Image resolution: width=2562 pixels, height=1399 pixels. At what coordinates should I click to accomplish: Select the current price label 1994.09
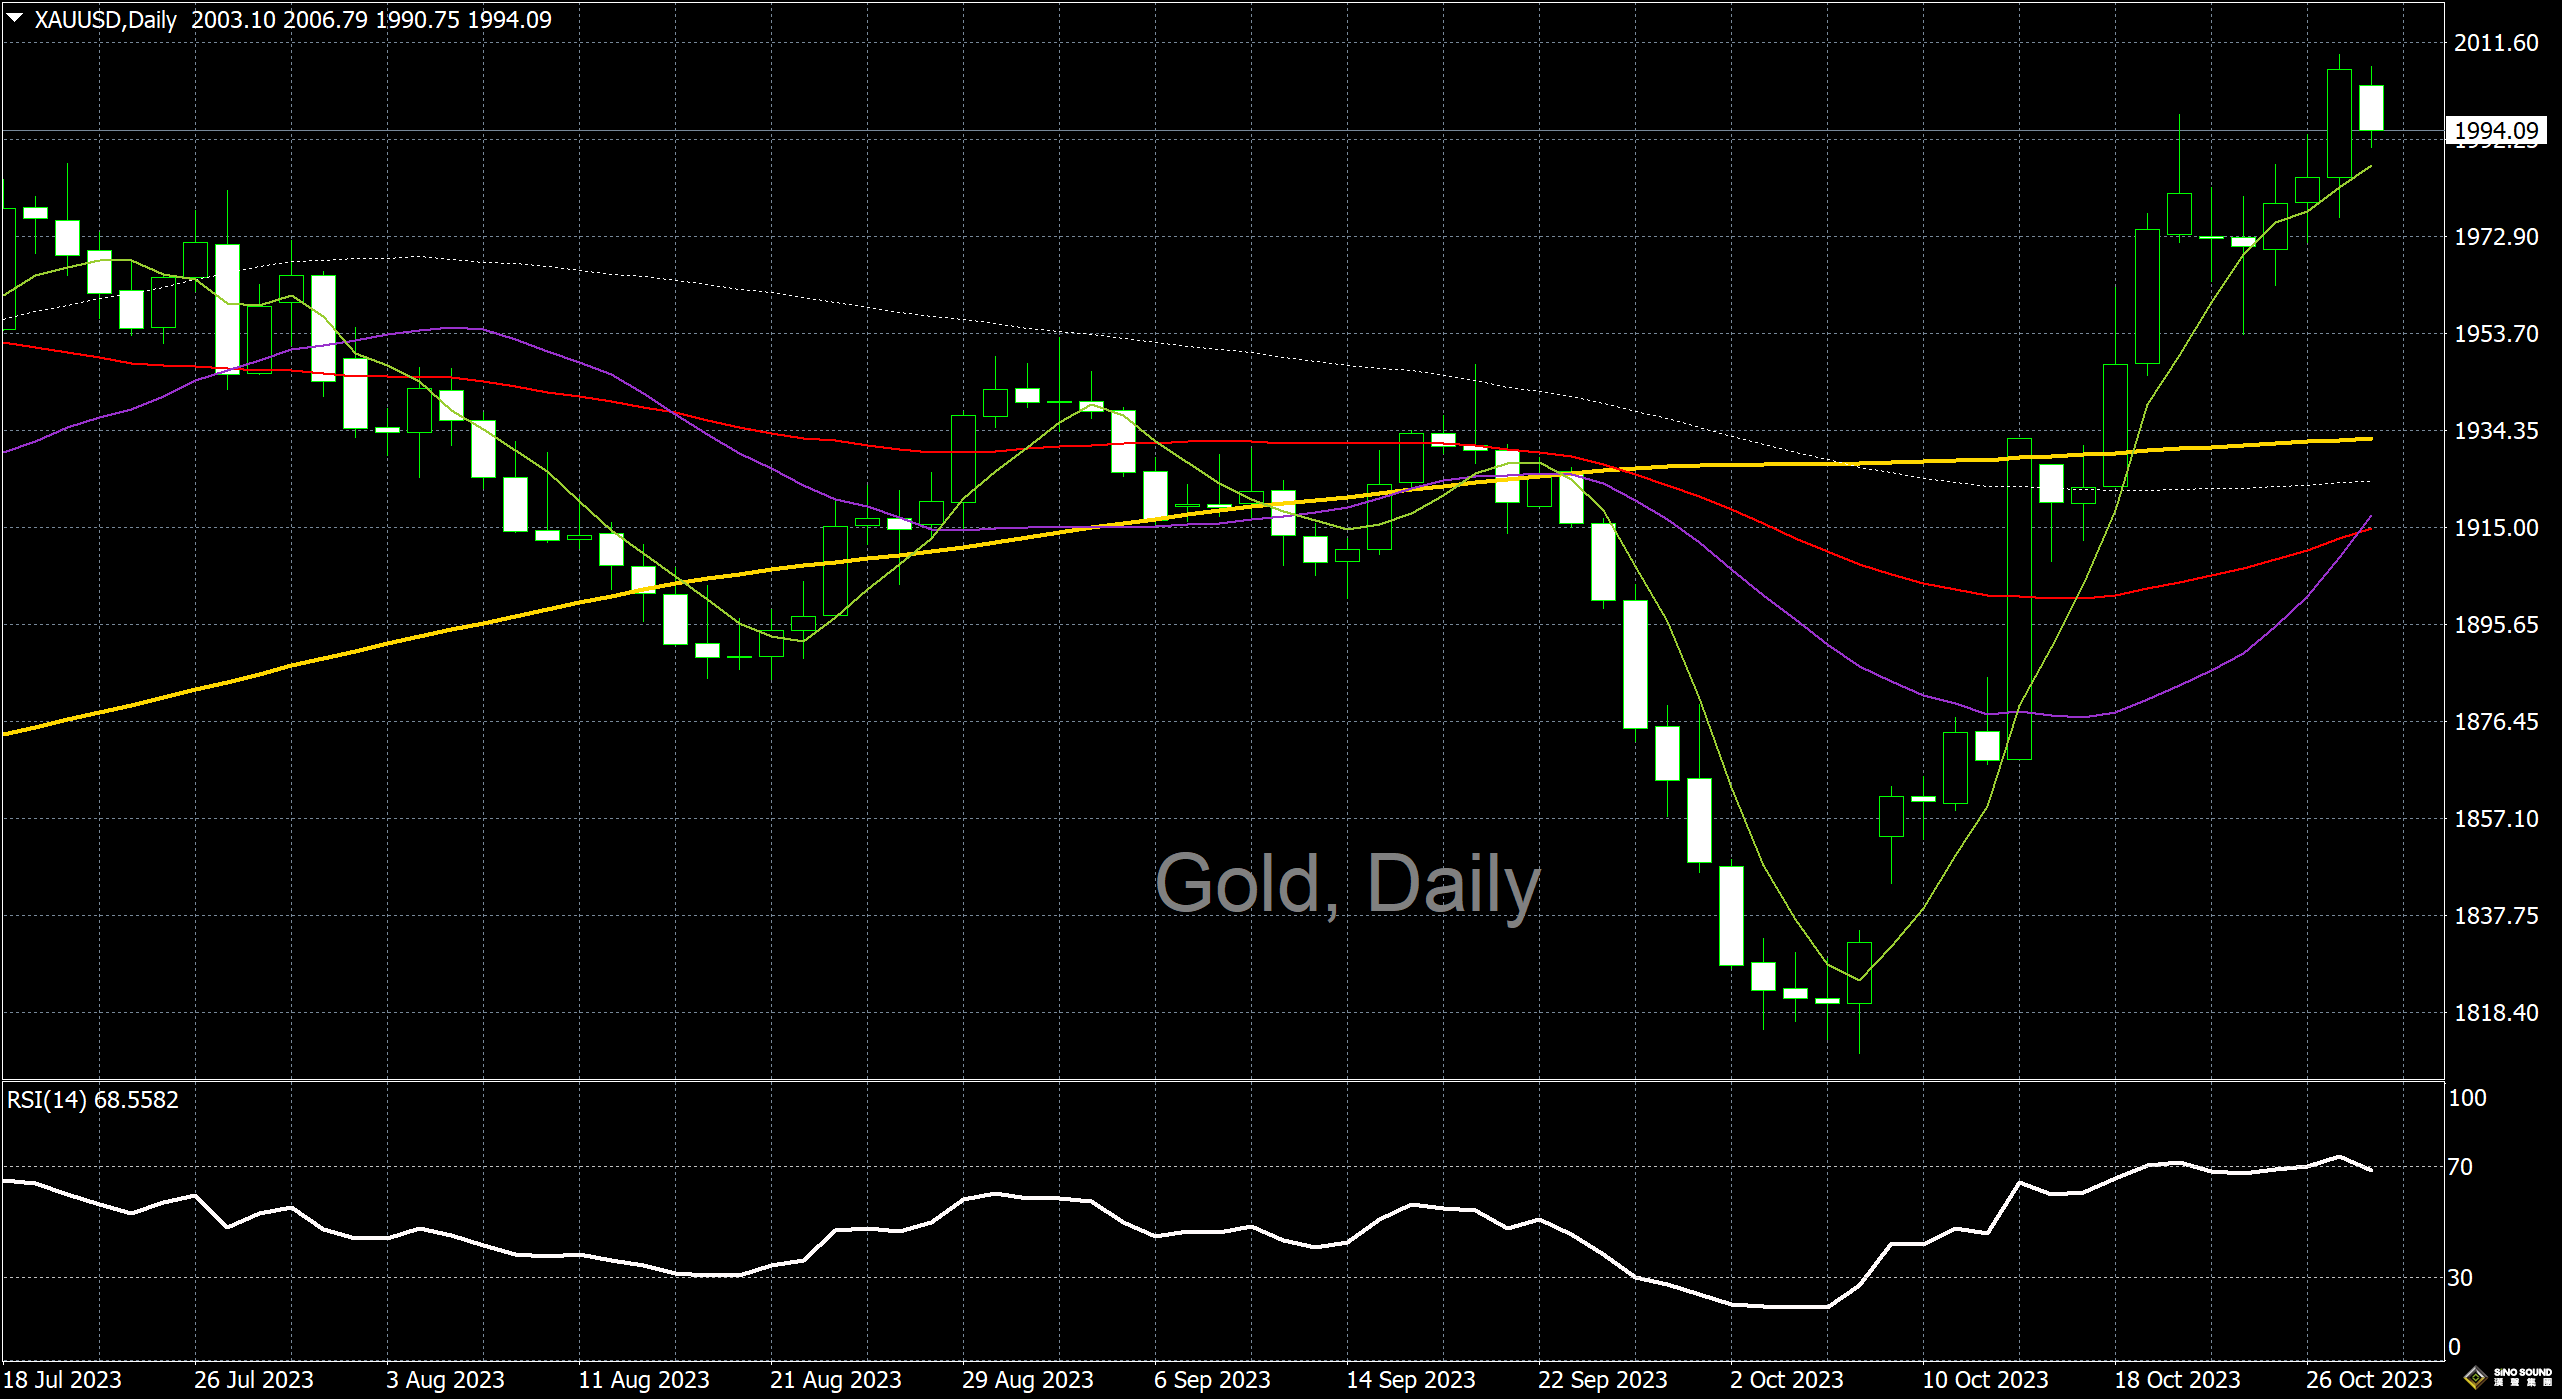tap(2496, 131)
